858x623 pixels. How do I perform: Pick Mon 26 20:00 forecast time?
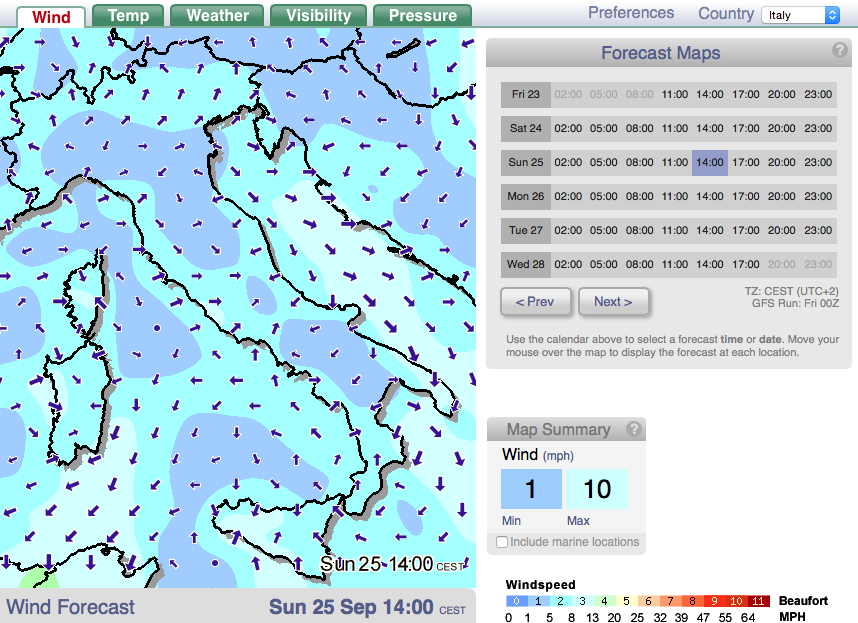(x=781, y=196)
